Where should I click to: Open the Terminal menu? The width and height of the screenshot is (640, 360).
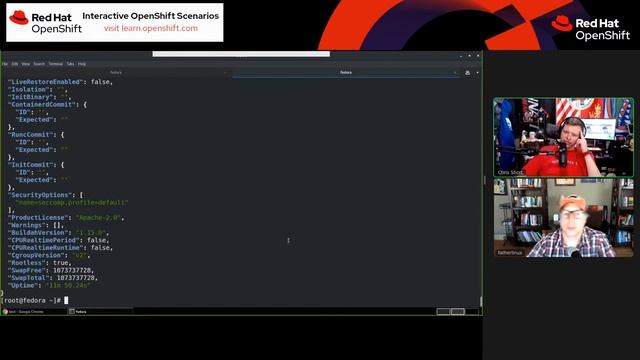56,64
